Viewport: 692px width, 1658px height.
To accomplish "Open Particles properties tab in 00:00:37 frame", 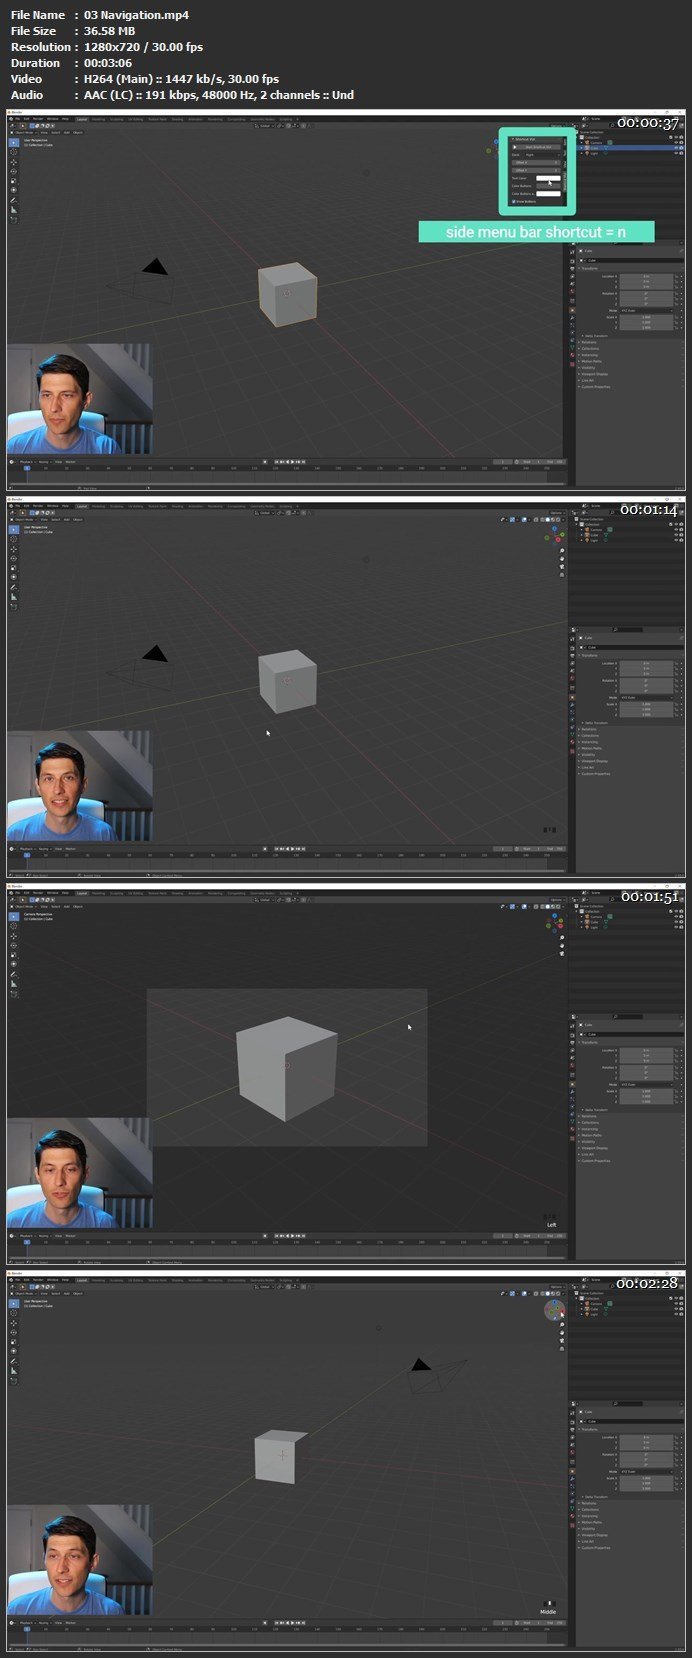I will [572, 325].
